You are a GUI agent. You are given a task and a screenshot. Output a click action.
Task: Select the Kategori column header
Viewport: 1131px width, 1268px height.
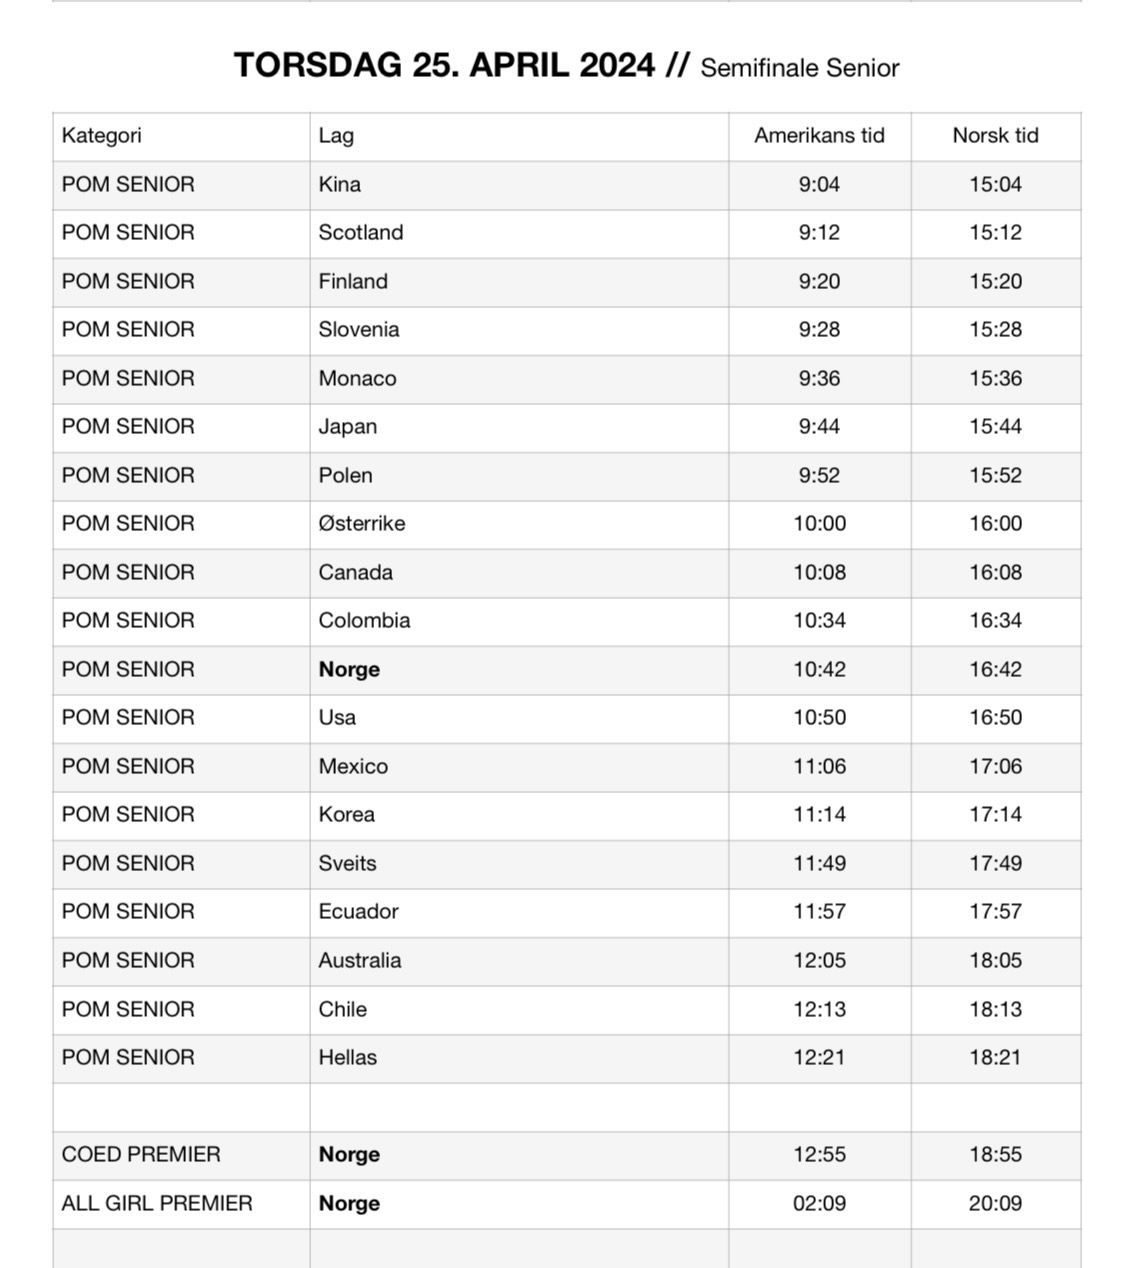(181, 136)
